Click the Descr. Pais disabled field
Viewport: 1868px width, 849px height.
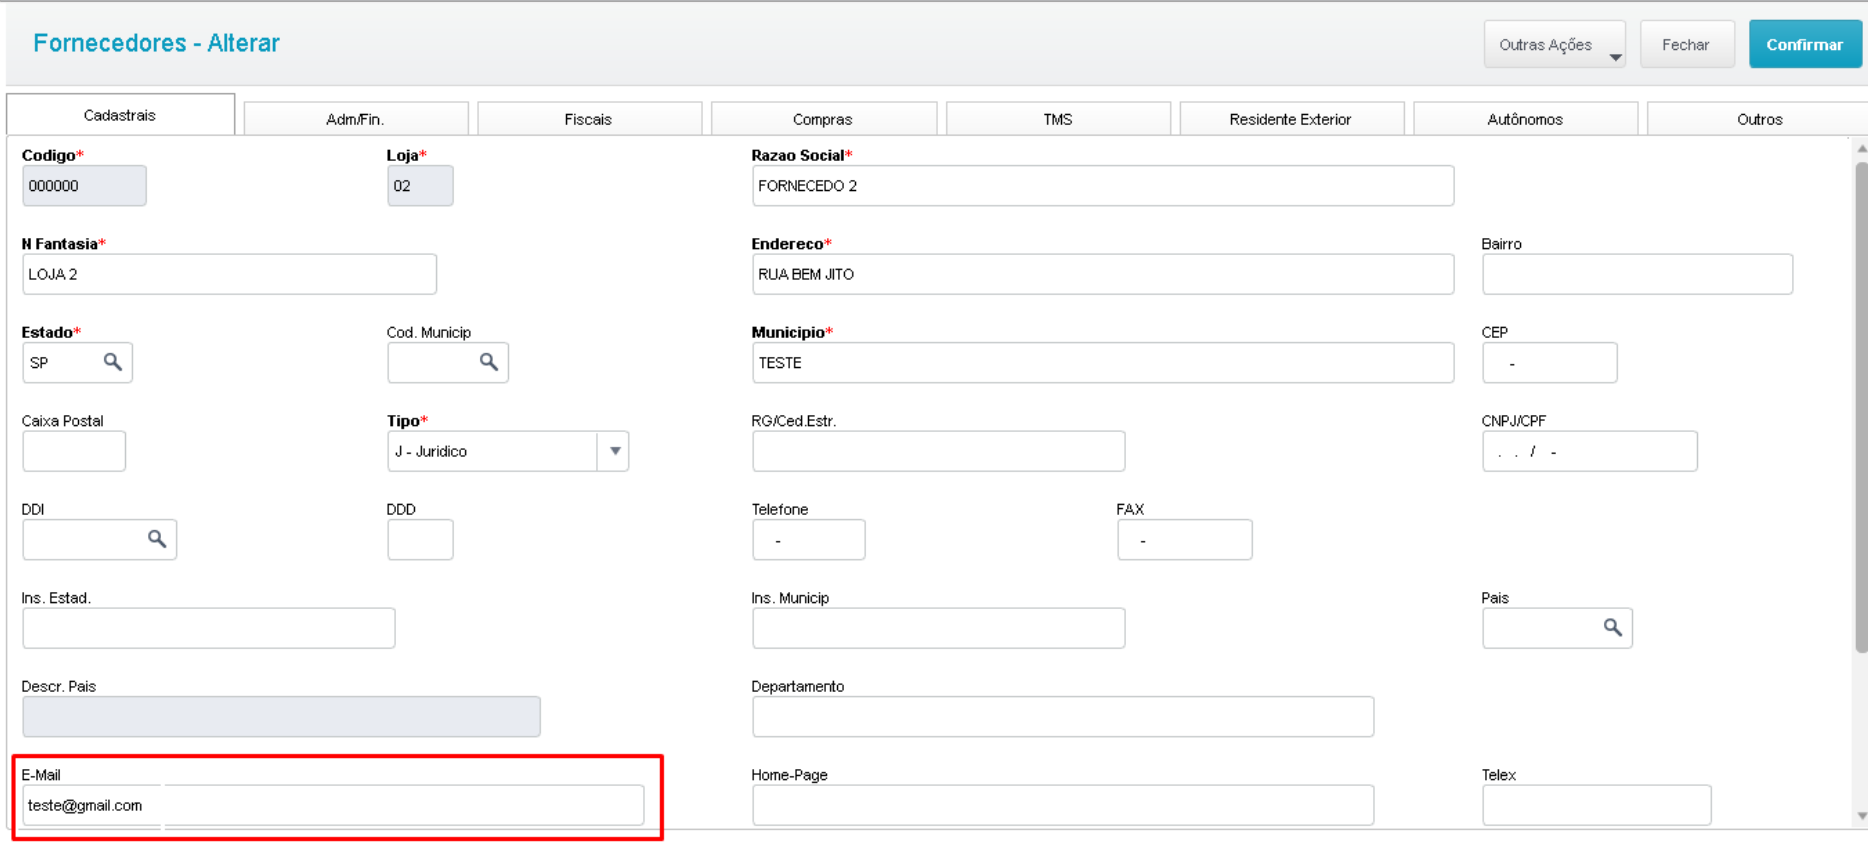coord(281,717)
